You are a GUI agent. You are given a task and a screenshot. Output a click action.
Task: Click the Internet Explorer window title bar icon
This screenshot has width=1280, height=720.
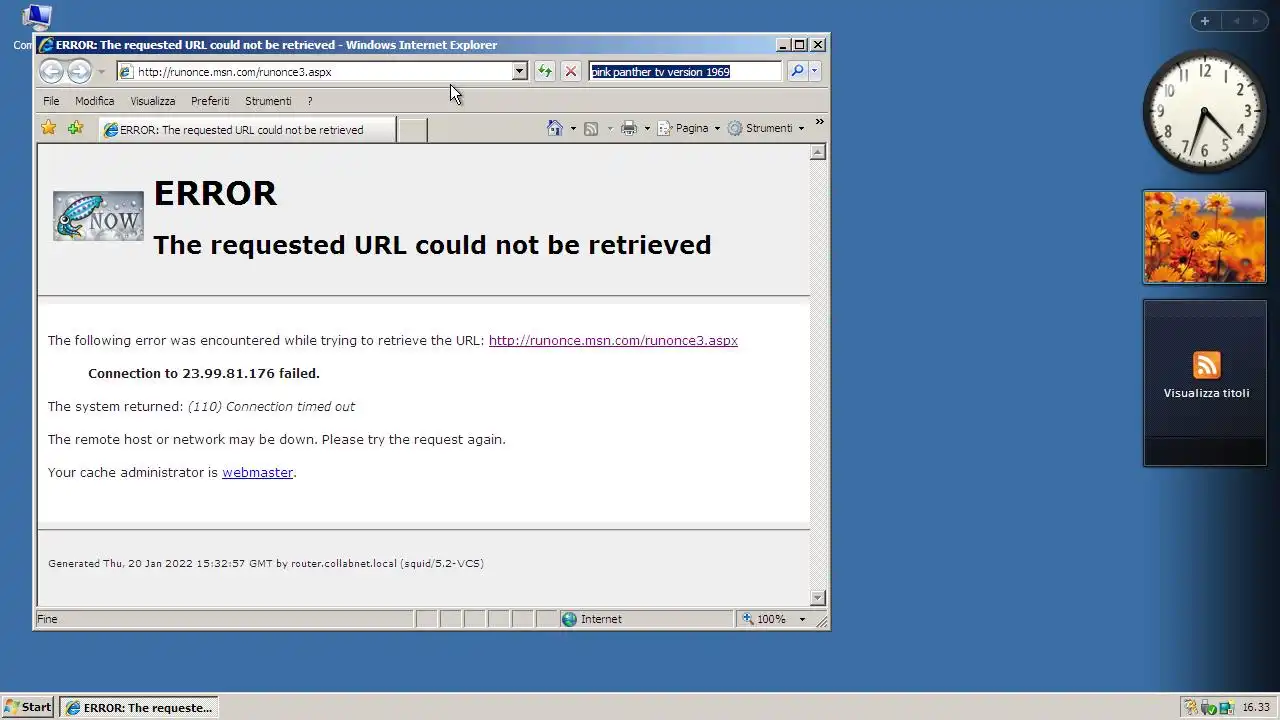[x=46, y=45]
